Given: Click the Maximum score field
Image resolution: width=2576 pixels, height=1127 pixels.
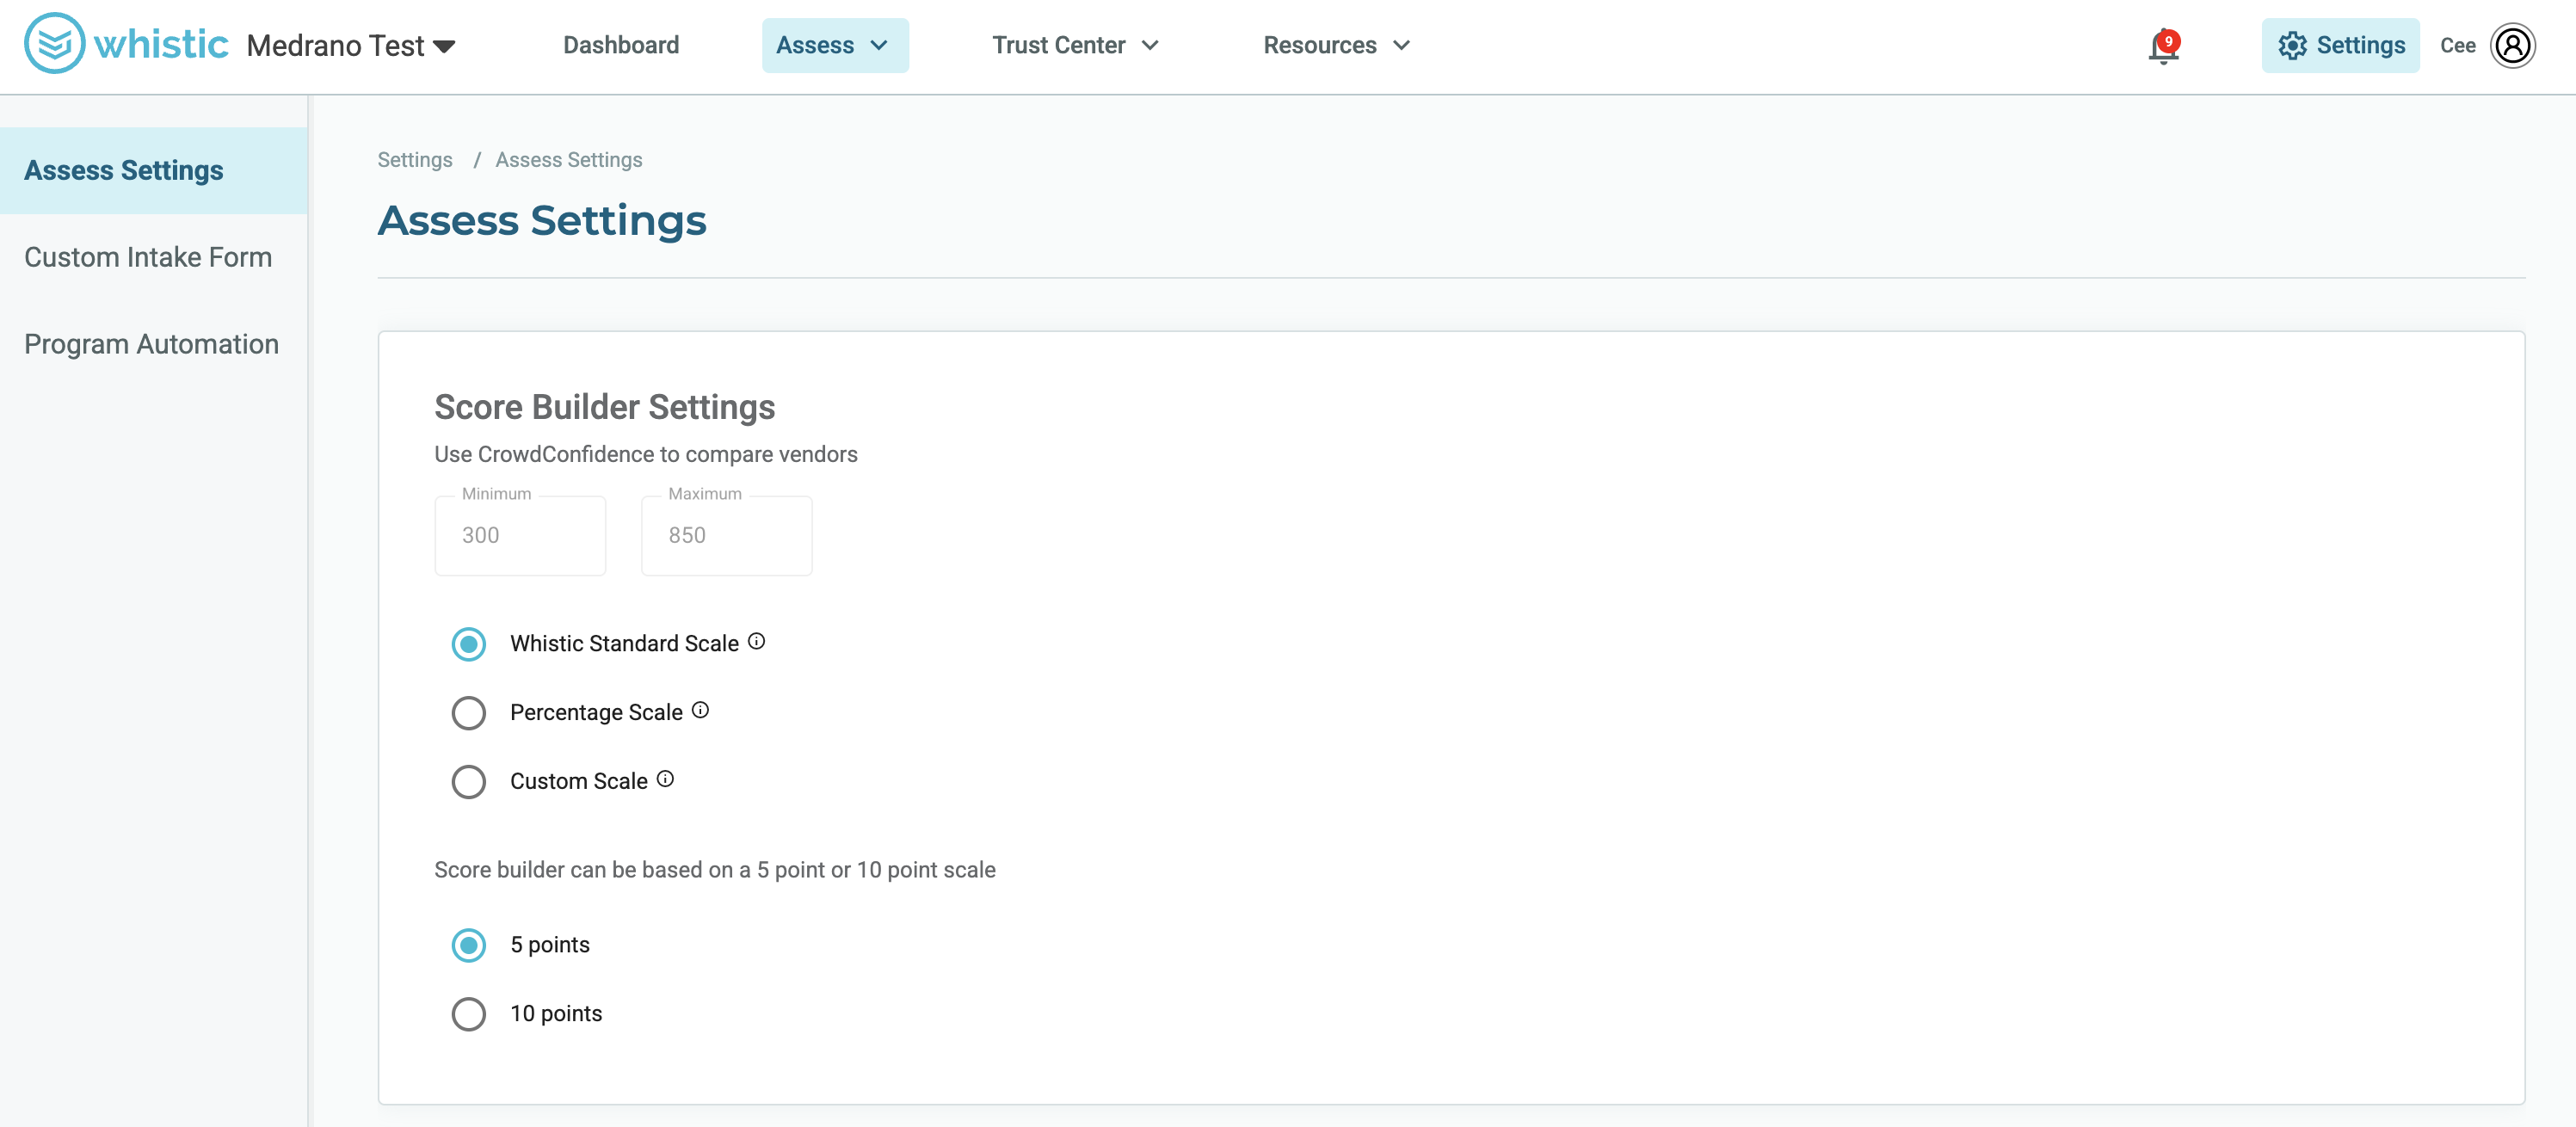Looking at the screenshot, I should point(727,535).
